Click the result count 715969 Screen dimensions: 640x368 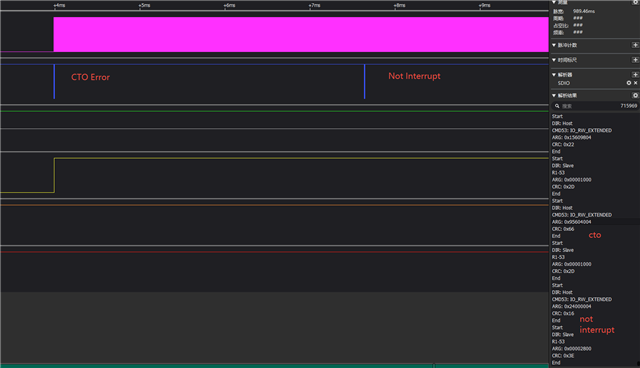[x=629, y=106]
